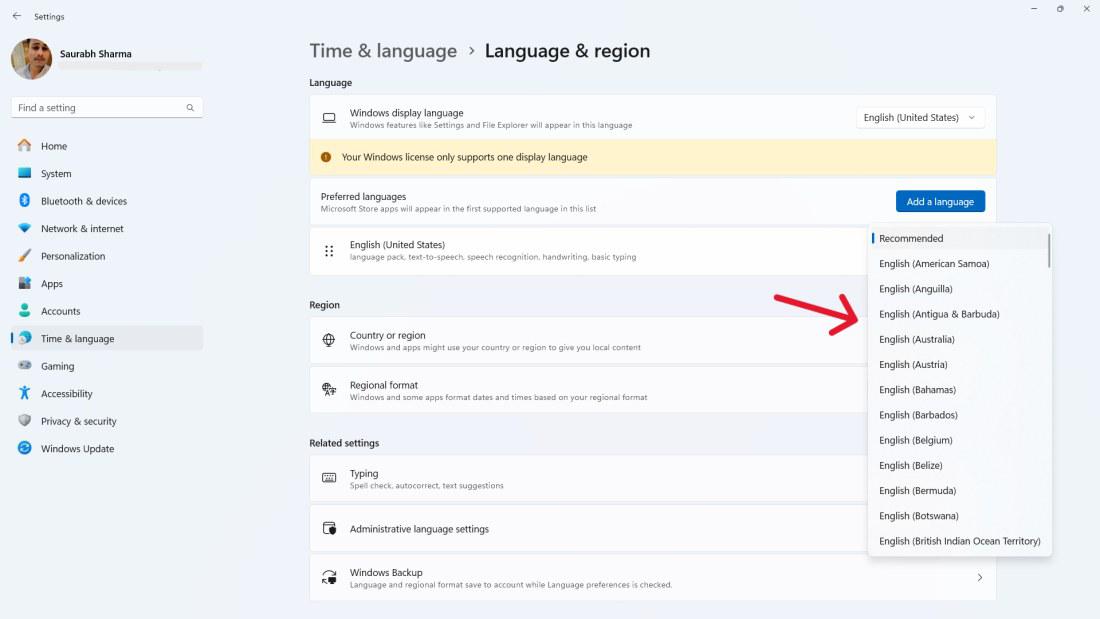Click the Network & internet wifi icon

[25, 229]
